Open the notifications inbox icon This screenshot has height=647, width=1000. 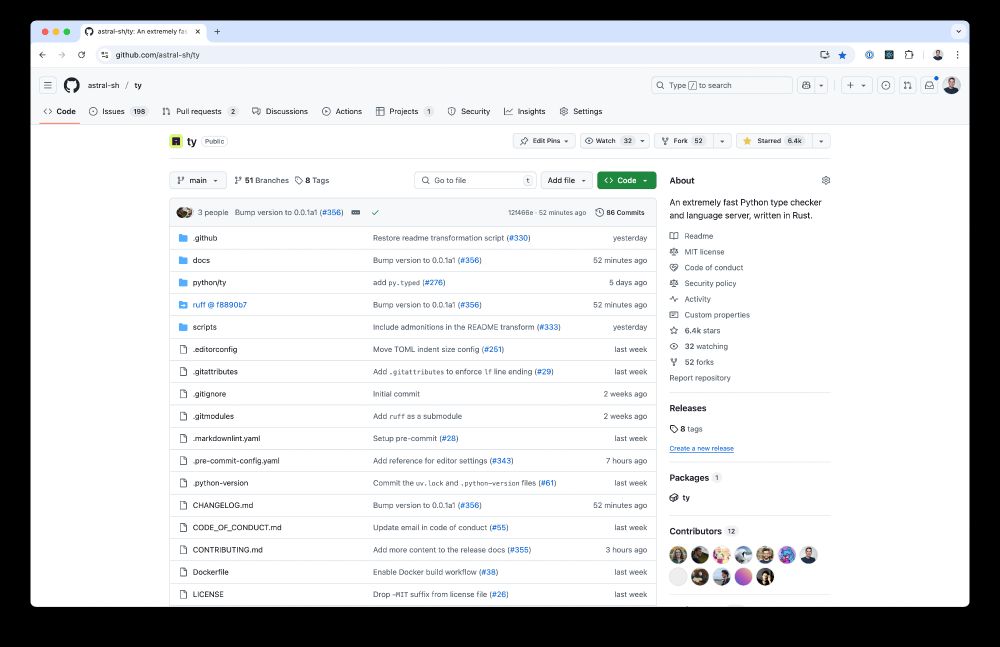tap(929, 85)
